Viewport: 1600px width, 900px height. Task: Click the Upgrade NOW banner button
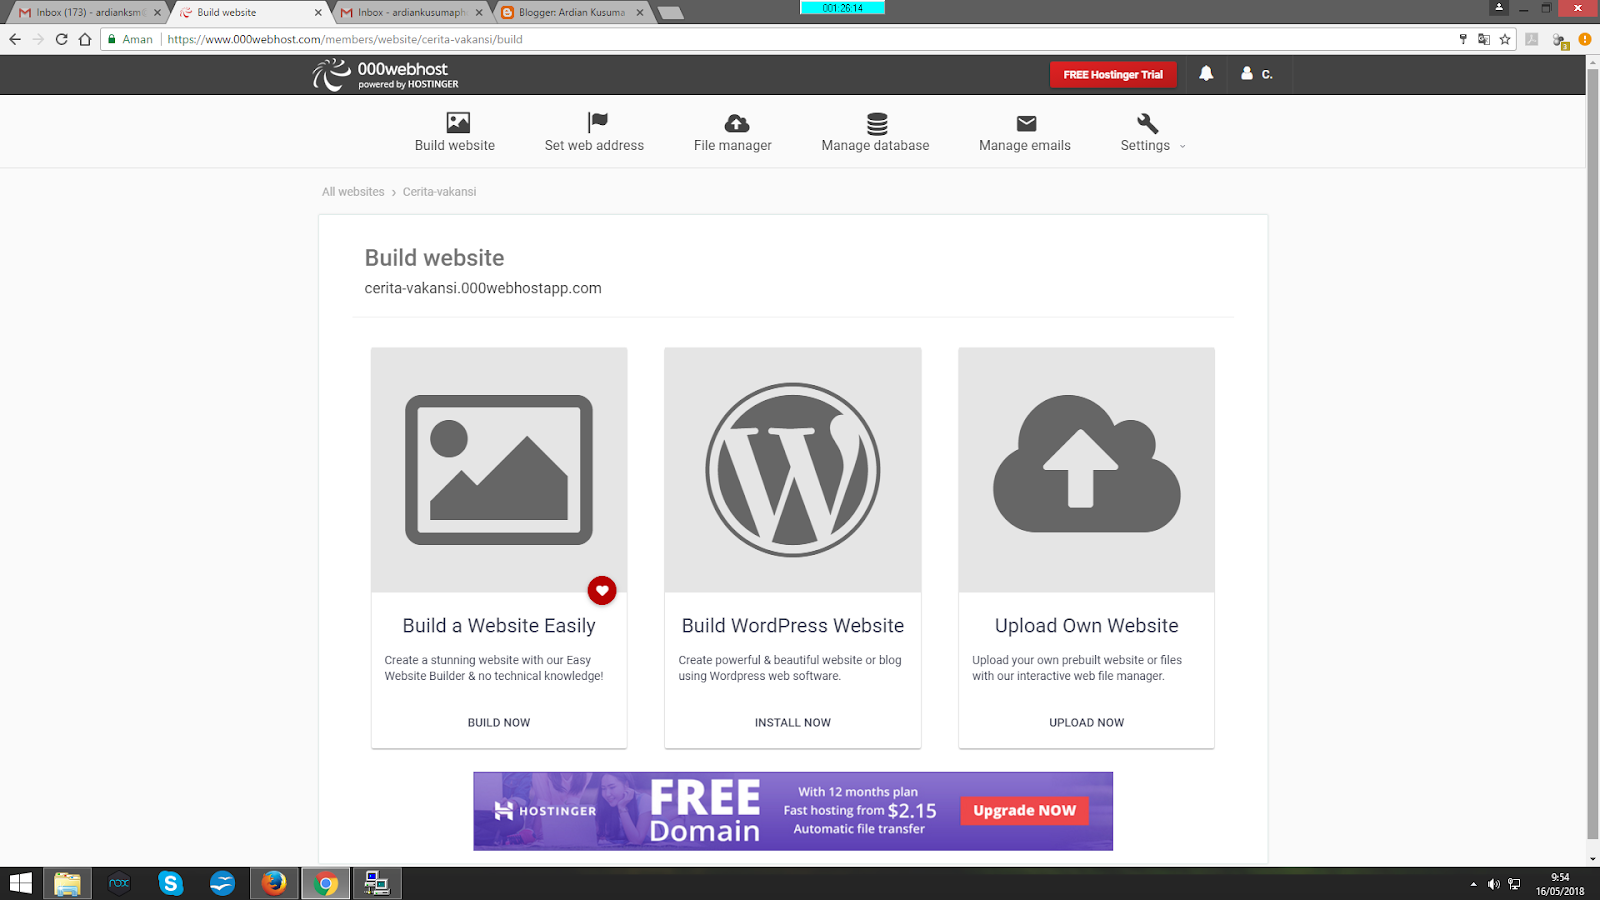click(x=1025, y=811)
